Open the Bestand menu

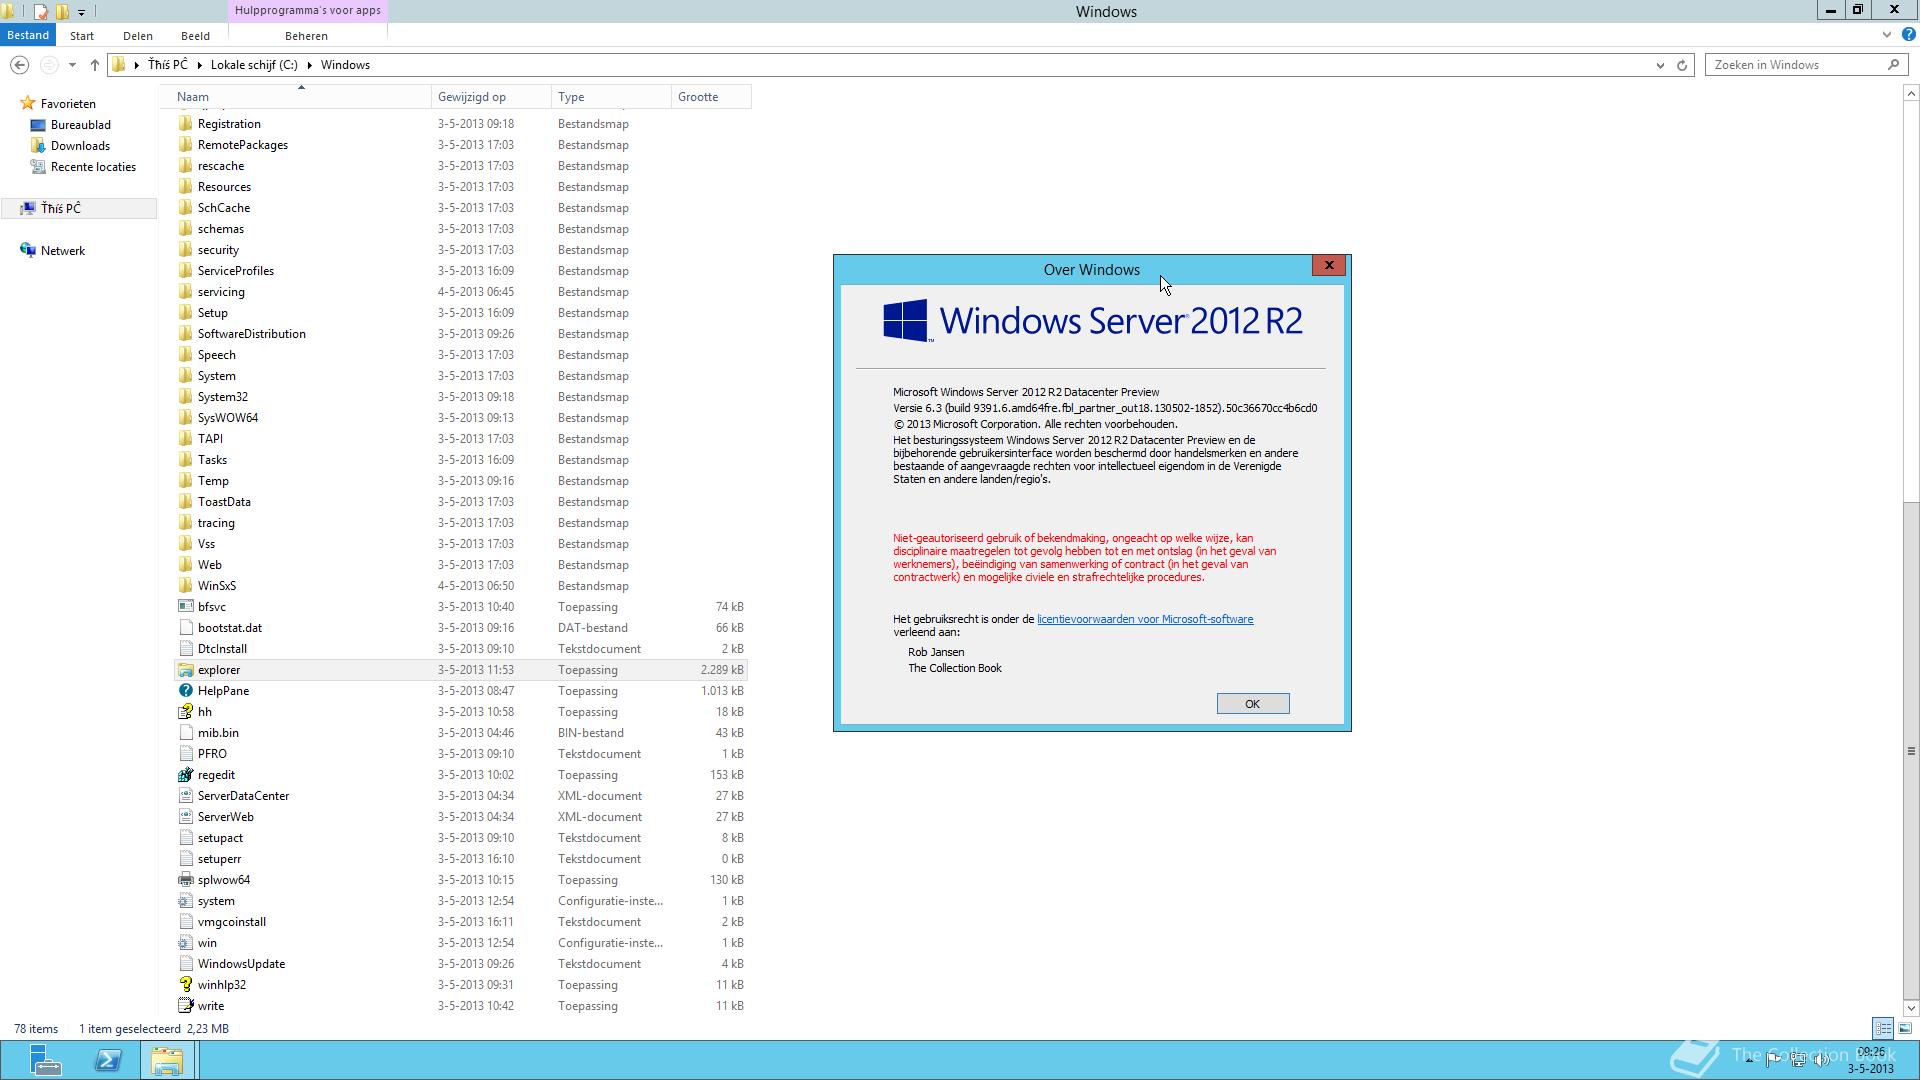tap(28, 35)
